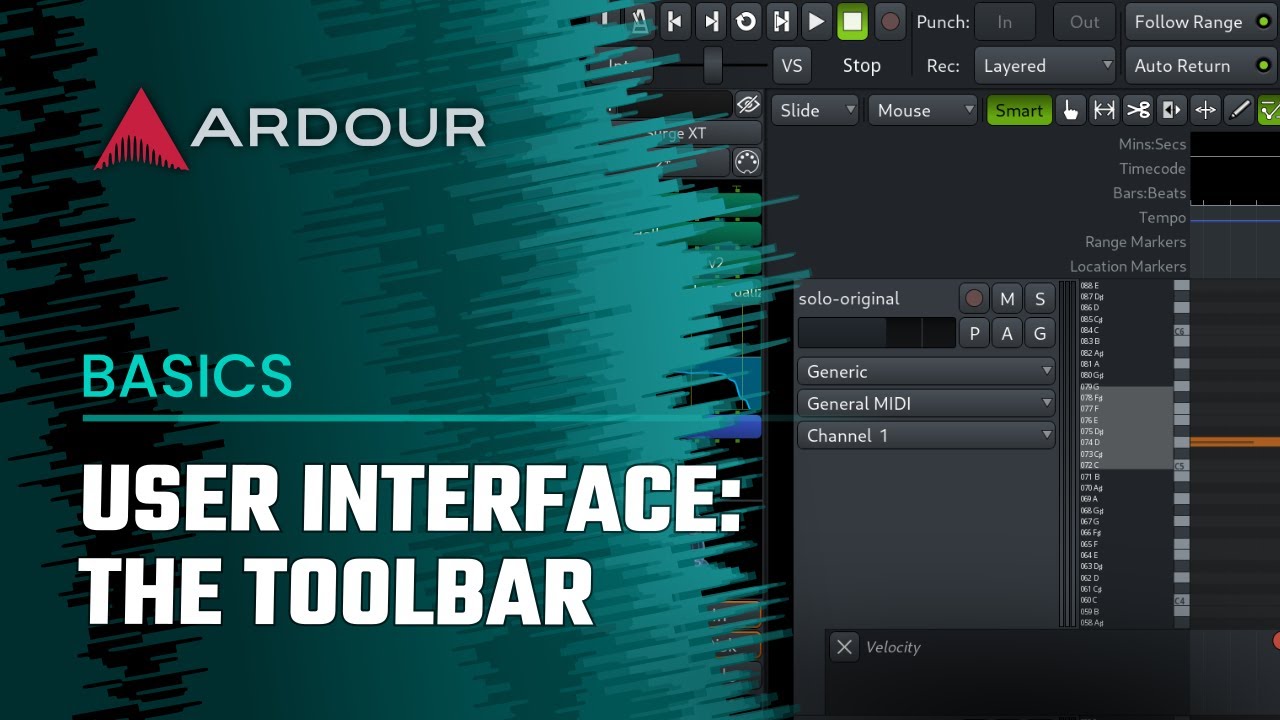This screenshot has height=720, width=1280.
Task: Open the Layered record mode dropdown
Action: [x=1045, y=66]
